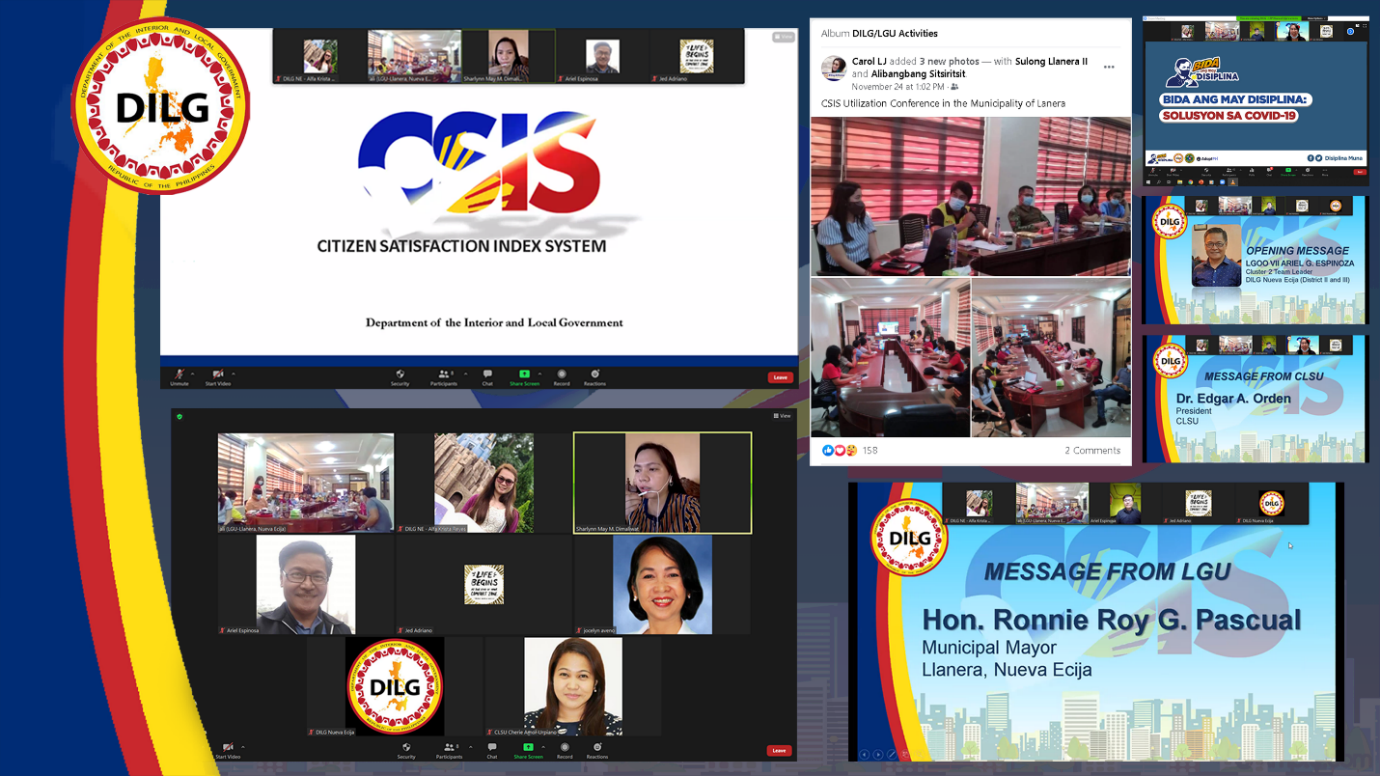Open the bottom-left conference room photo
1380x776 pixels.
pos(890,358)
